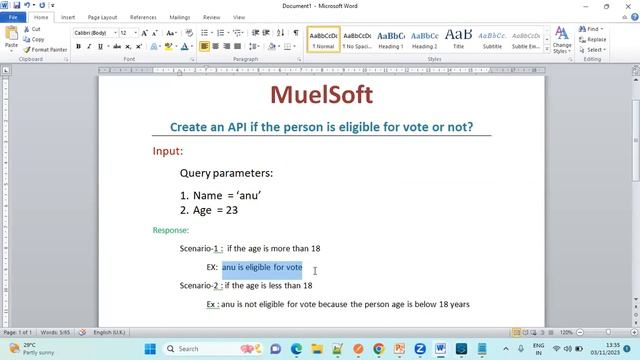
Task: Open Change Case dropdown
Action: pyautogui.click(x=171, y=33)
